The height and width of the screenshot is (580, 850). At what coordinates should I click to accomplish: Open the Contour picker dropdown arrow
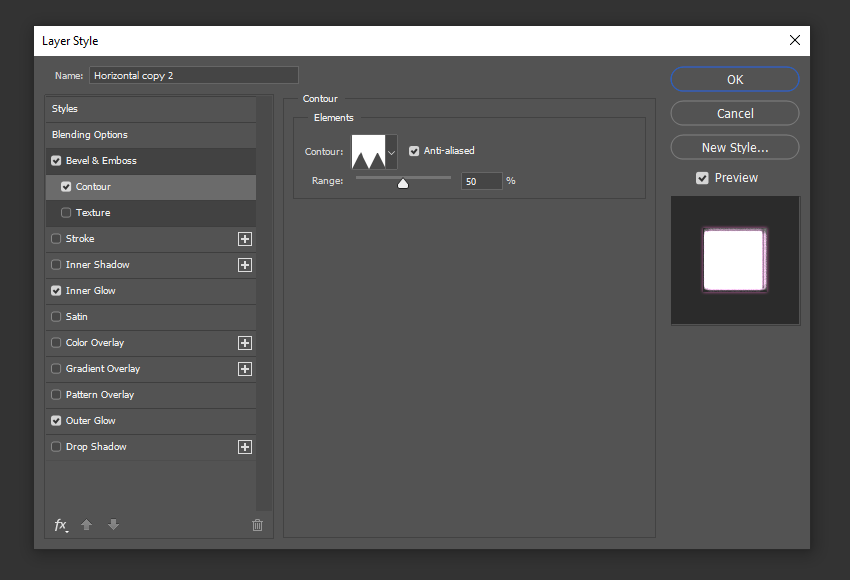pyautogui.click(x=391, y=152)
